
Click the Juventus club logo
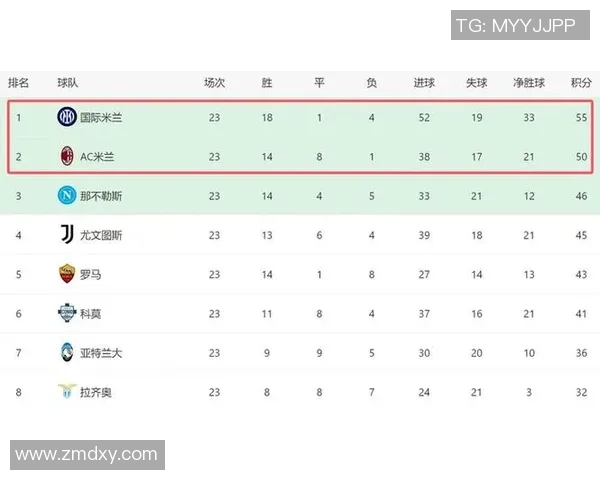tap(67, 235)
